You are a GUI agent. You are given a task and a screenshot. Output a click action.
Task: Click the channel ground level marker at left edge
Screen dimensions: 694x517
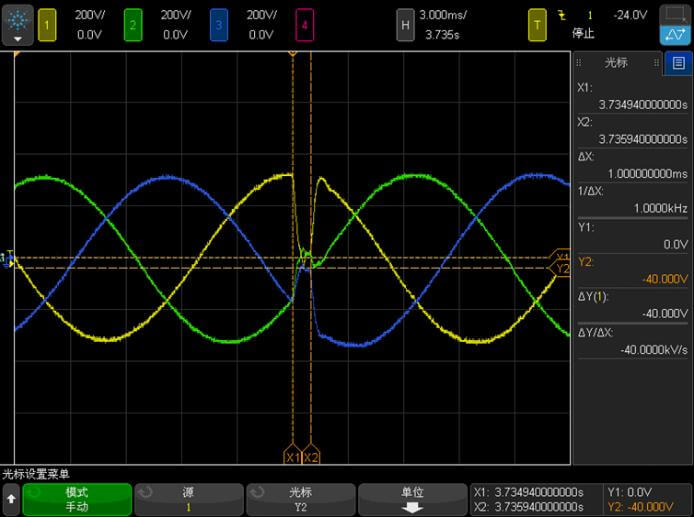8,259
